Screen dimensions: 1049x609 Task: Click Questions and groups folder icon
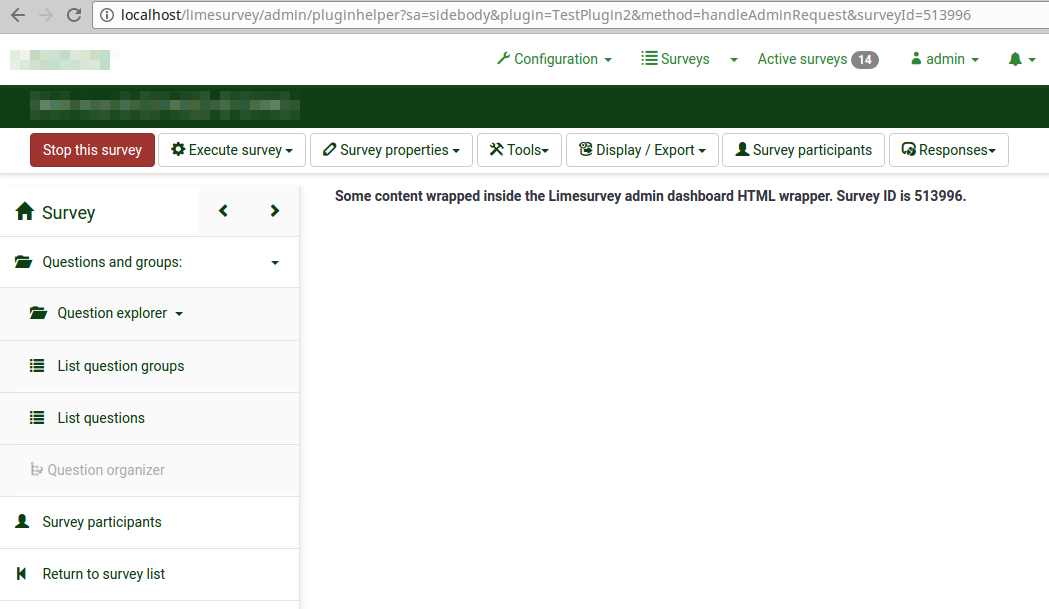tap(23, 262)
